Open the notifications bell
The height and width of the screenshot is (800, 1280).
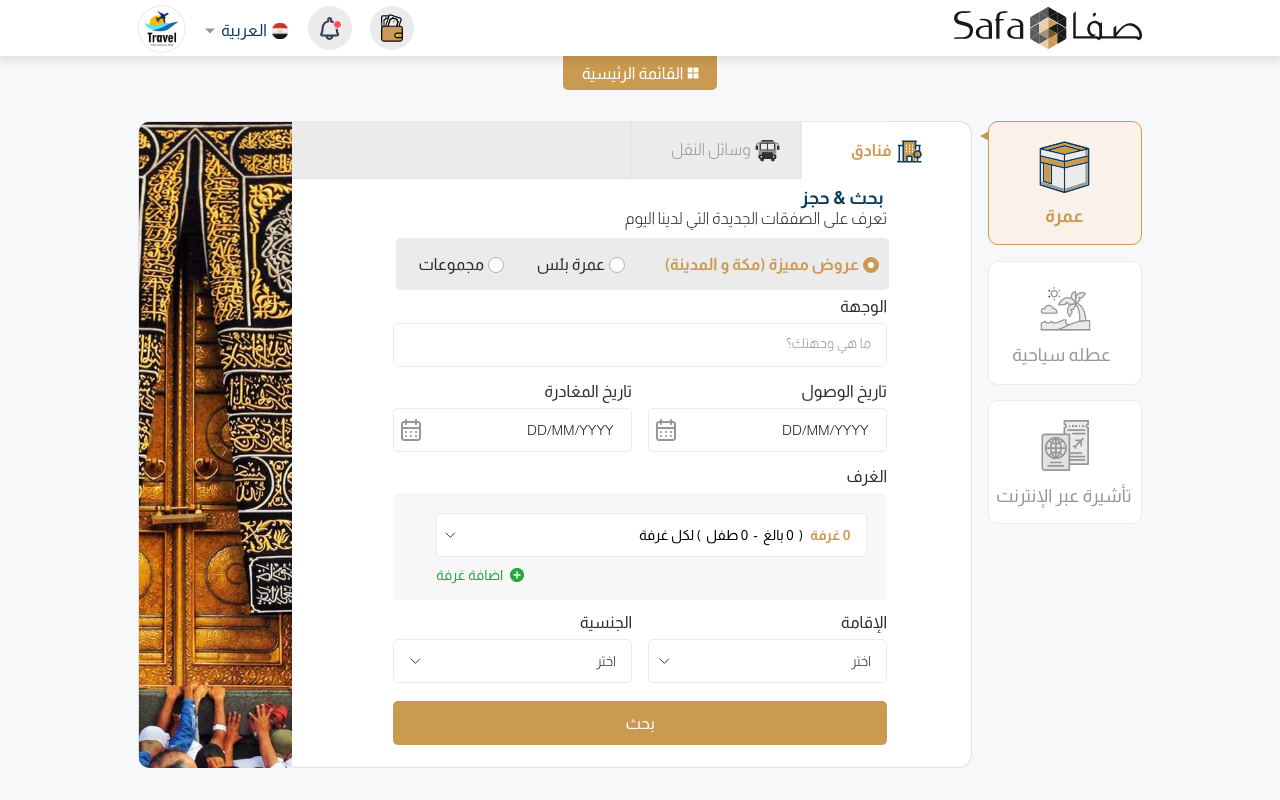(330, 28)
